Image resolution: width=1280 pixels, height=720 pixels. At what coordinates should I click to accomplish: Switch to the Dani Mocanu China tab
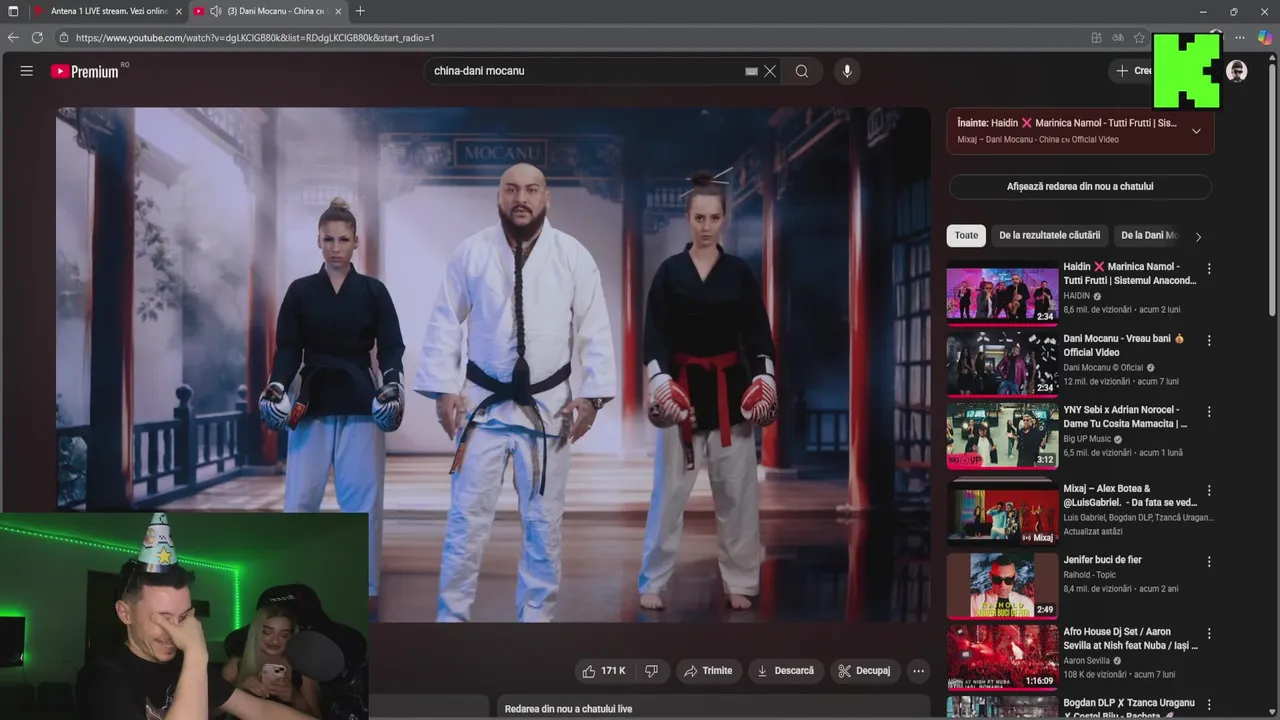tap(268, 11)
